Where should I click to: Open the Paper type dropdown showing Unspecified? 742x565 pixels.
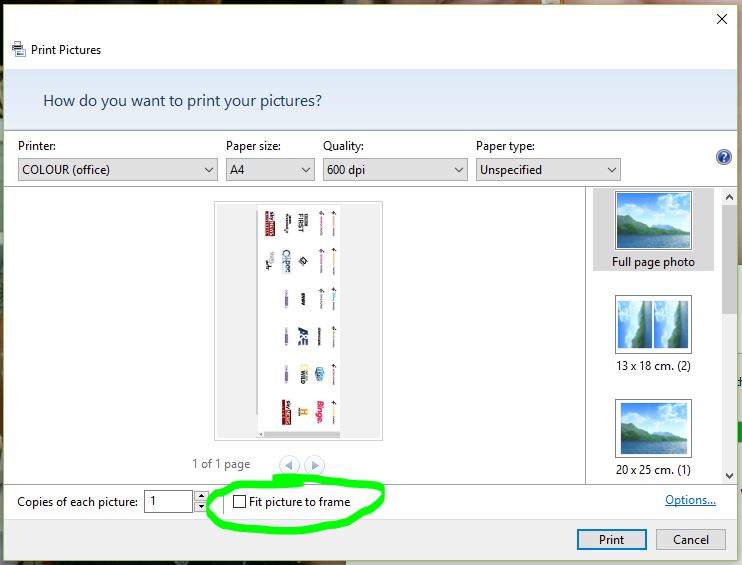pos(548,169)
